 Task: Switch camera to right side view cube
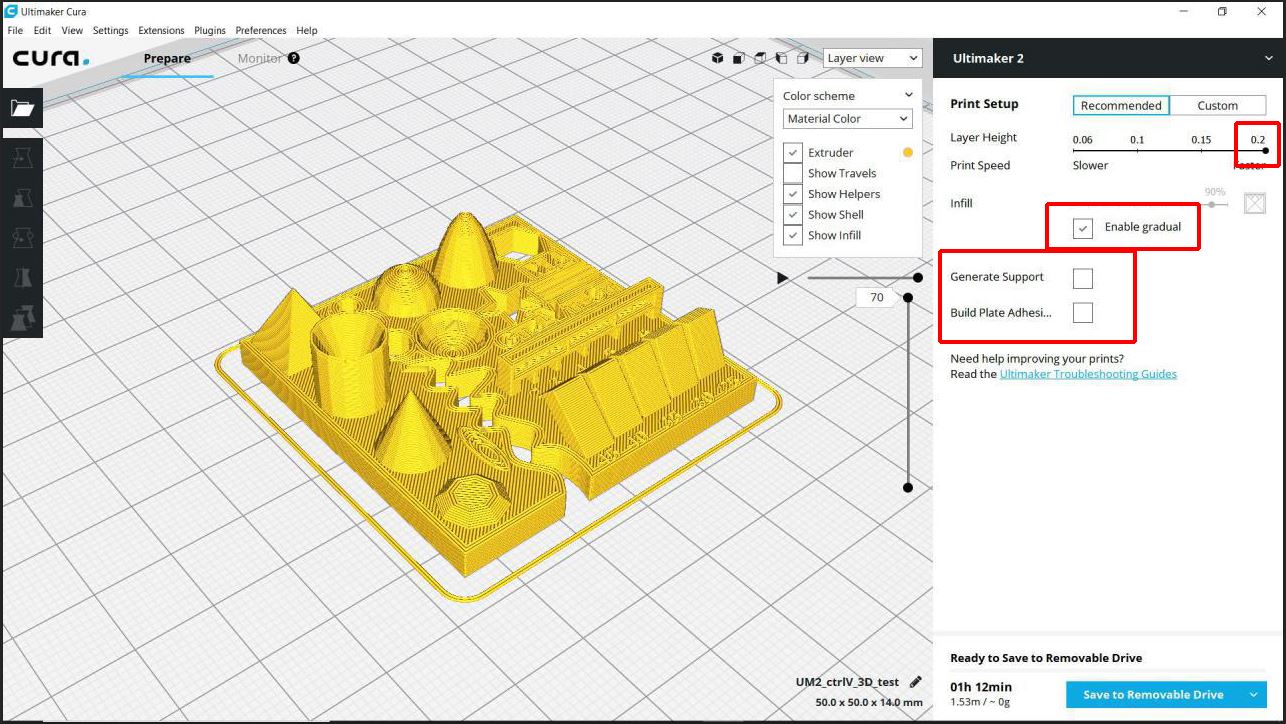click(802, 58)
